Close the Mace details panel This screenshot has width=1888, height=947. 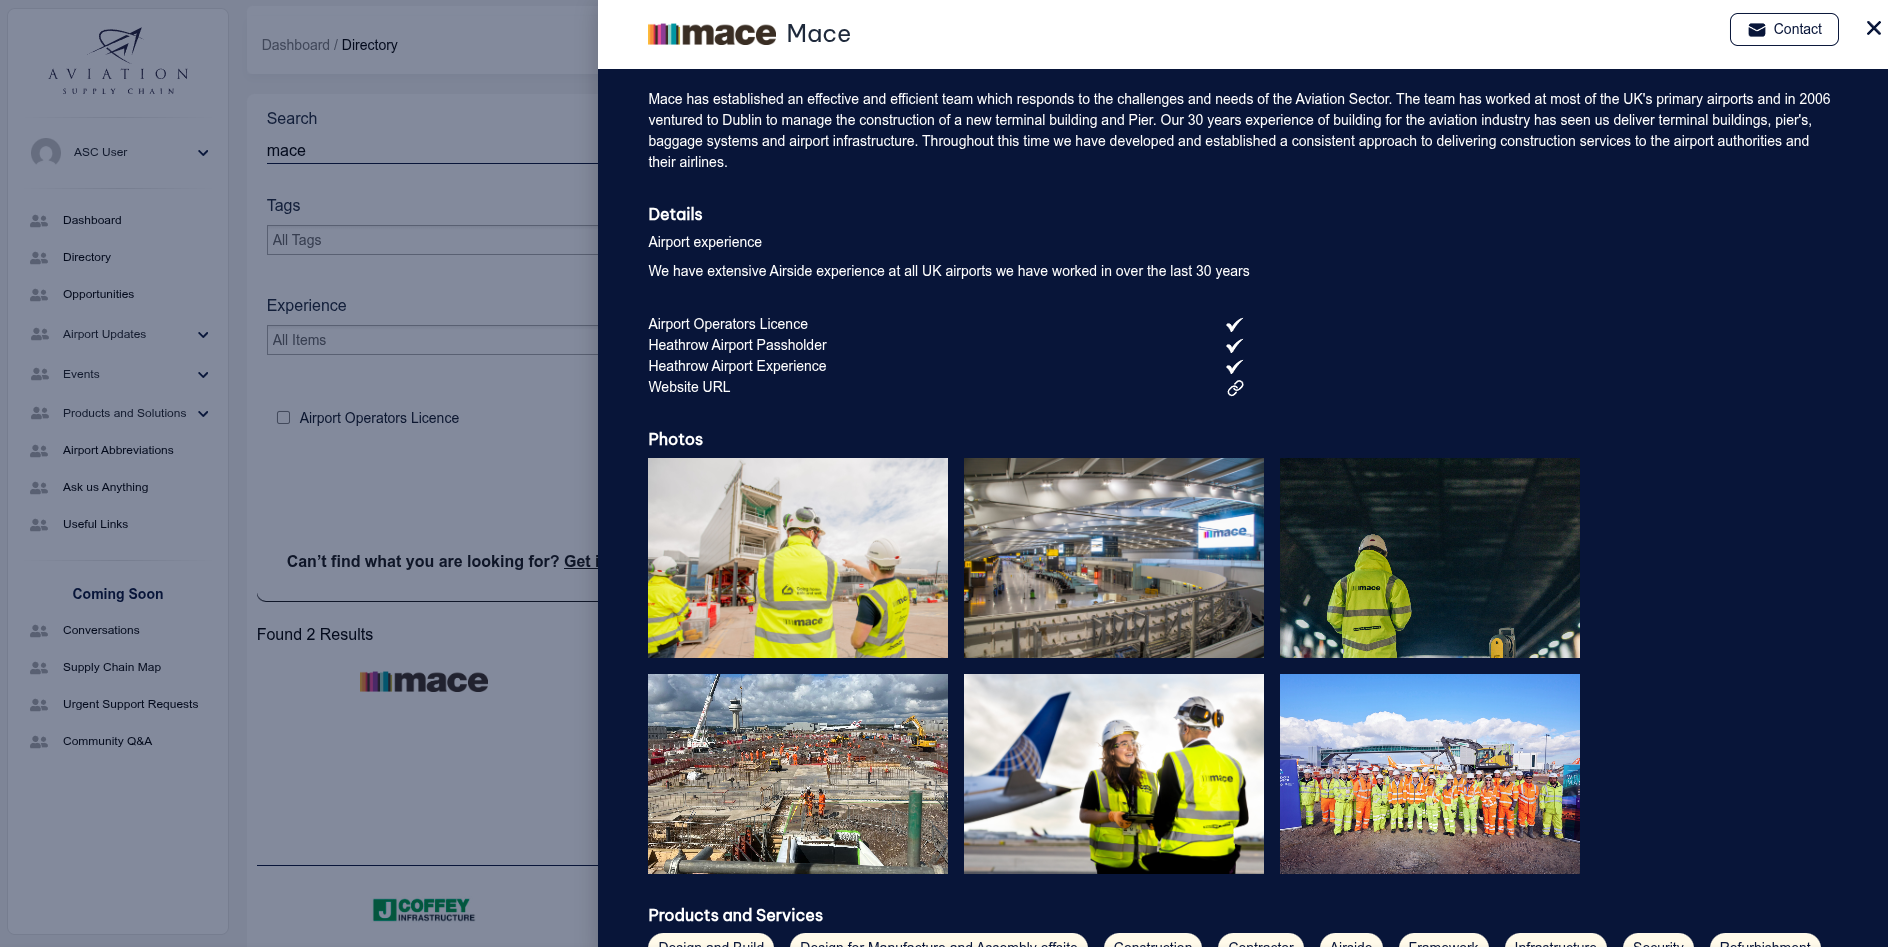tap(1873, 29)
